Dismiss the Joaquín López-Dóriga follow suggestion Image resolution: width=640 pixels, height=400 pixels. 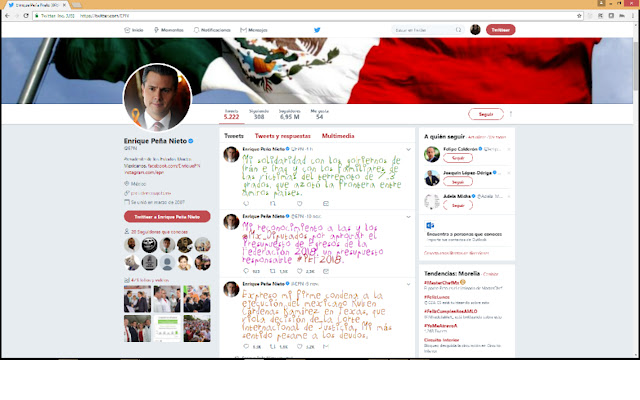coord(509,173)
